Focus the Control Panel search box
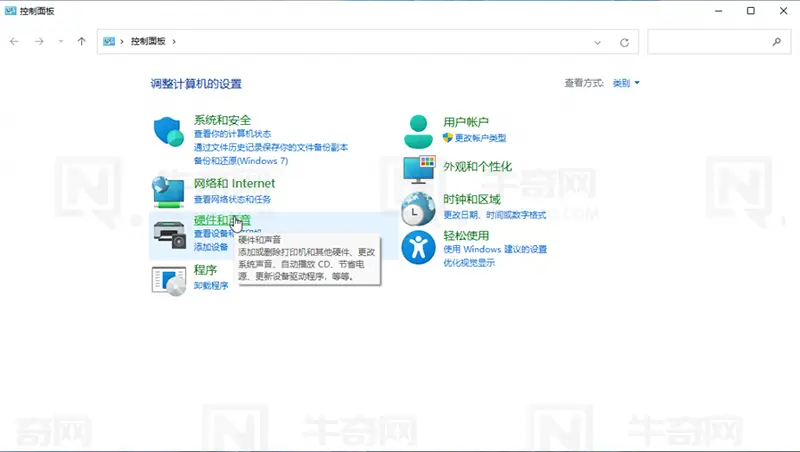 tap(719, 42)
